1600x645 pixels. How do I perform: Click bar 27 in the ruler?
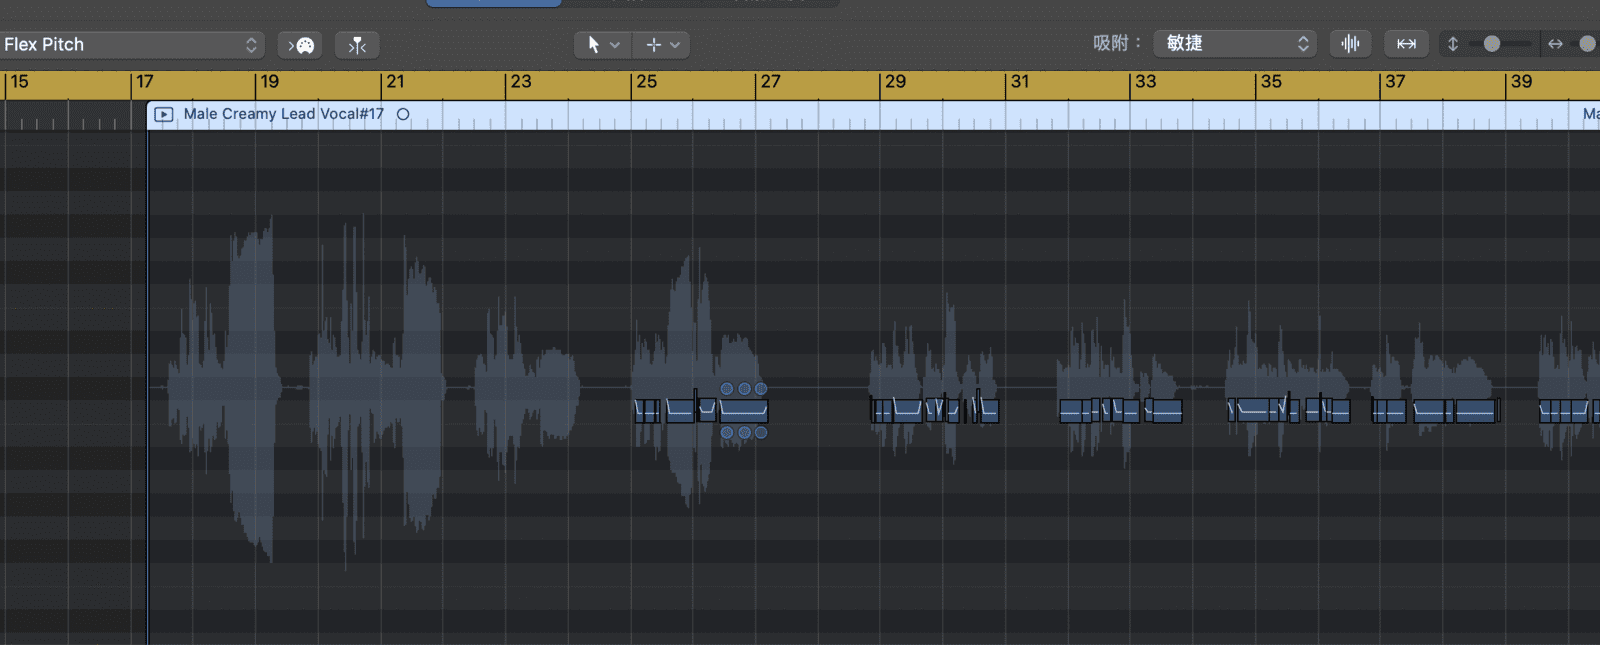[x=771, y=82]
